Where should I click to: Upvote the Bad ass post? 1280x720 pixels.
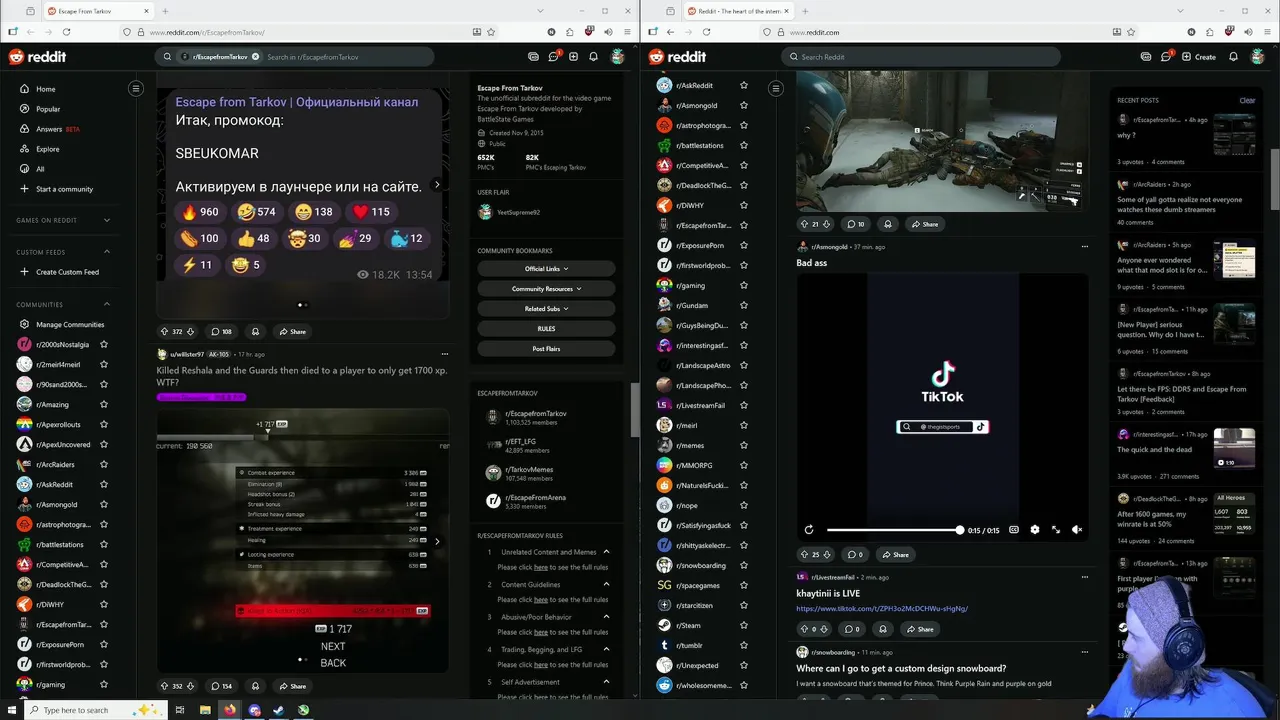click(804, 554)
